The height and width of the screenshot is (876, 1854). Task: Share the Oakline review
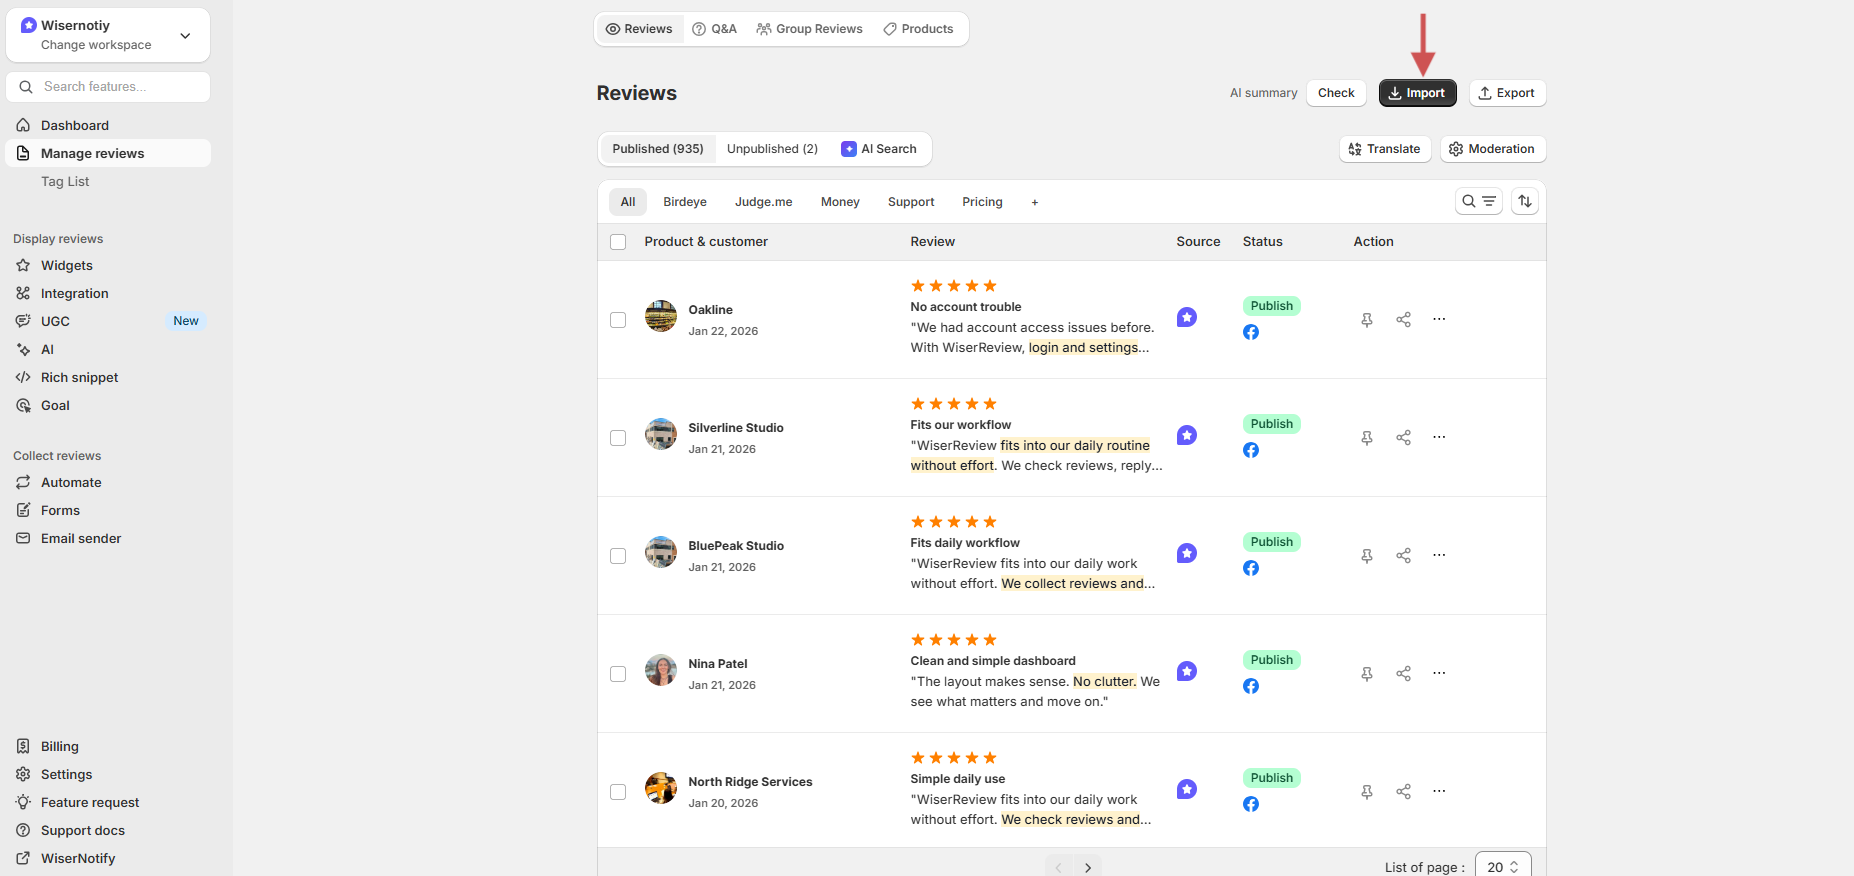tap(1404, 320)
